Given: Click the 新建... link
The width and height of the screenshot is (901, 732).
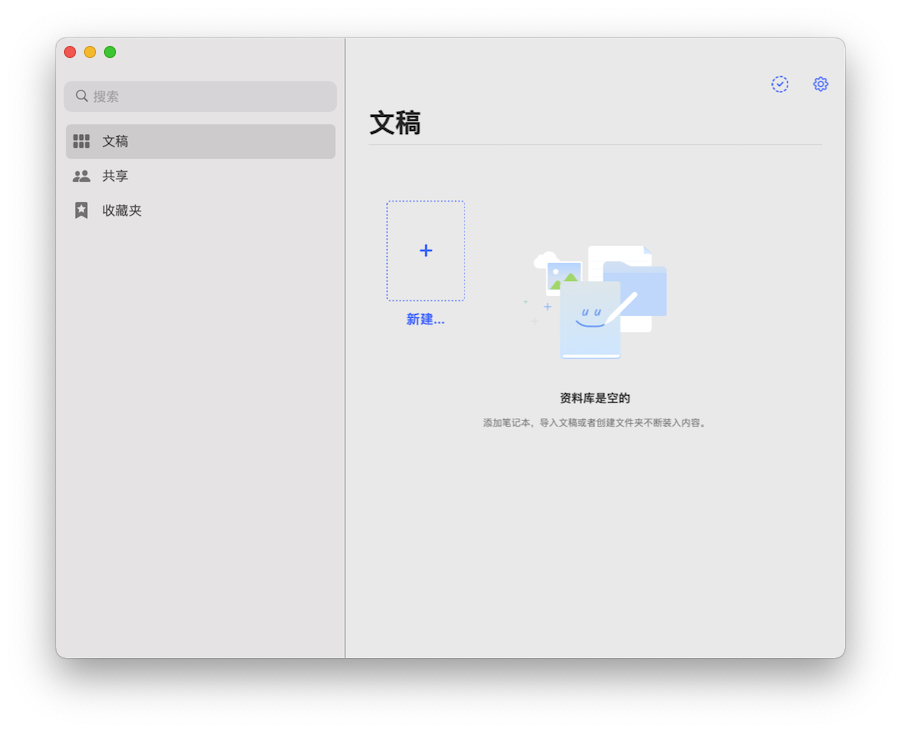Looking at the screenshot, I should 425,319.
